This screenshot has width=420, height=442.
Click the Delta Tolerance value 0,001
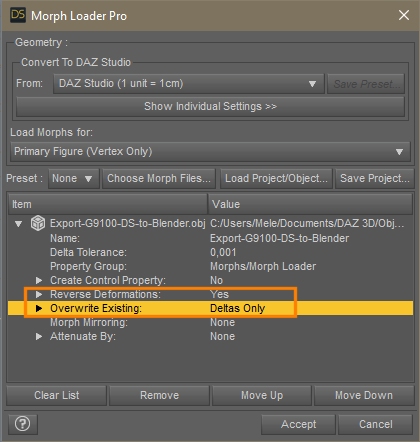point(223,252)
